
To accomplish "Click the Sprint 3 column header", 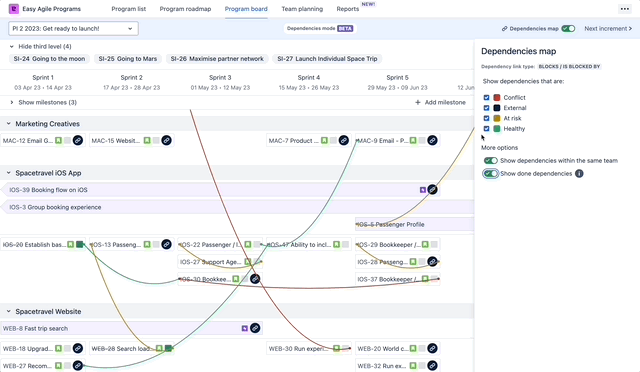I will [220, 82].
